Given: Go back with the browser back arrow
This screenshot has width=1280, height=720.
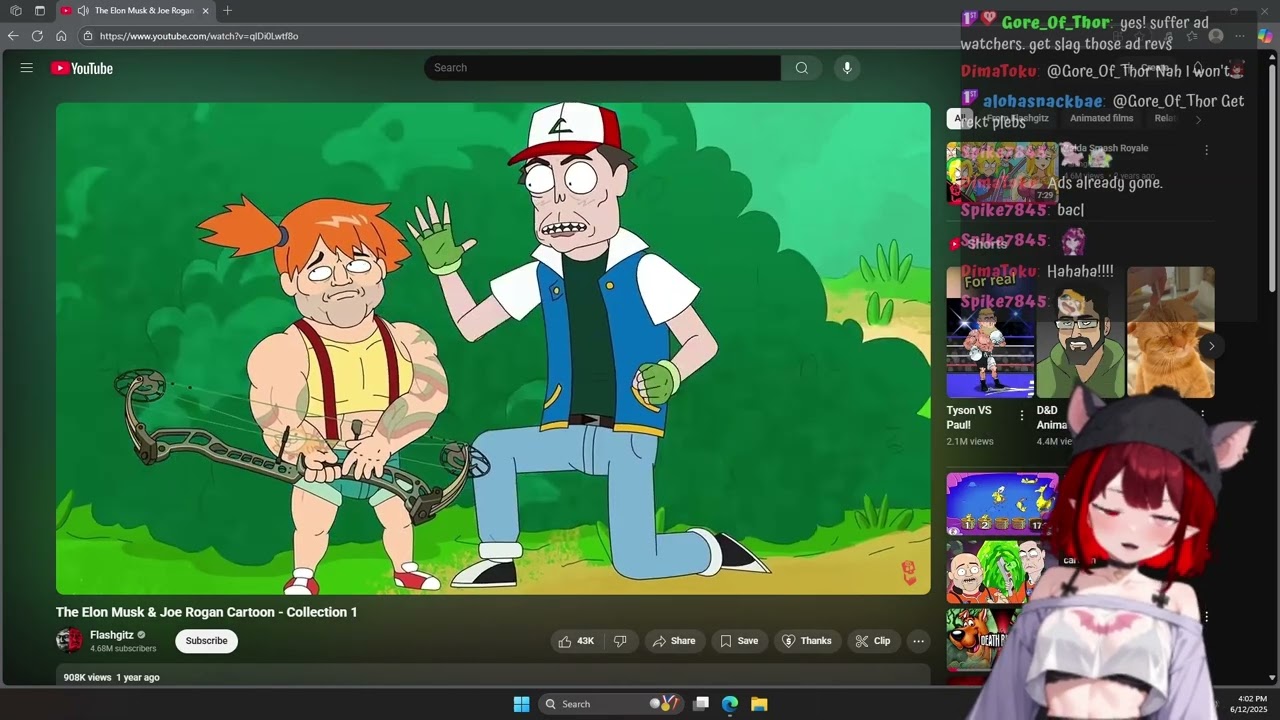Looking at the screenshot, I should point(13,36).
